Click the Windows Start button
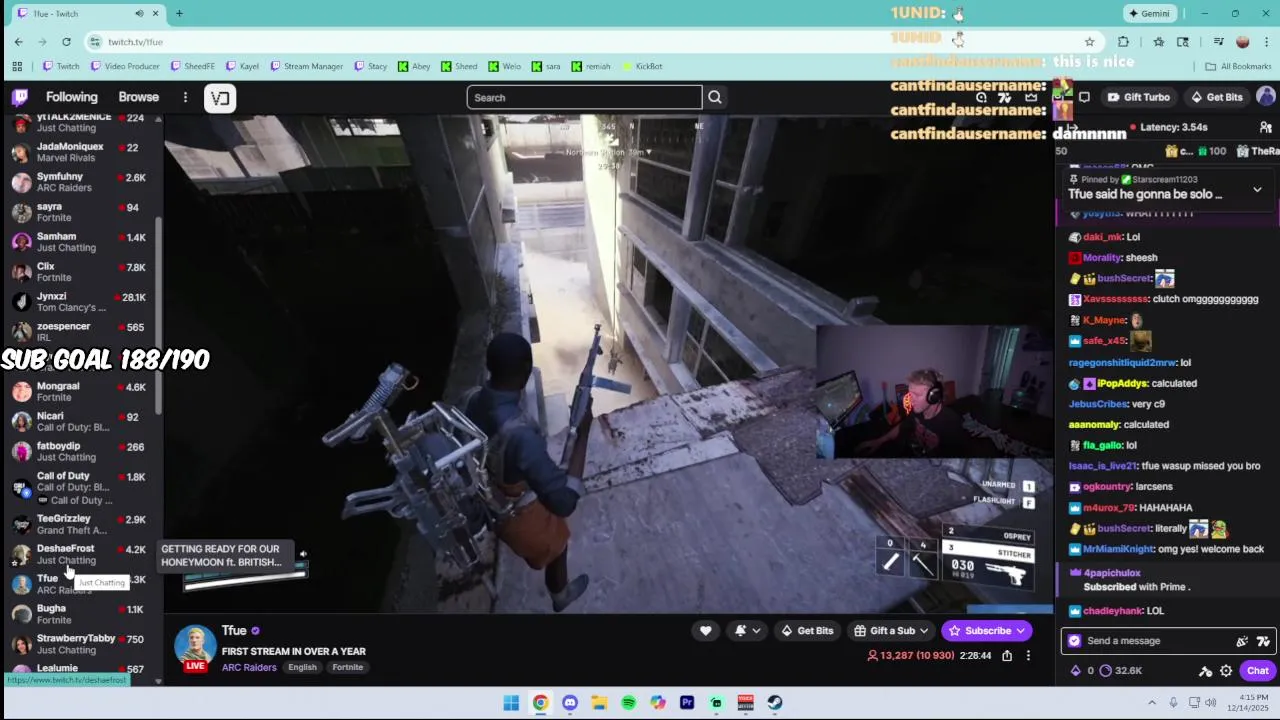 pos(511,702)
